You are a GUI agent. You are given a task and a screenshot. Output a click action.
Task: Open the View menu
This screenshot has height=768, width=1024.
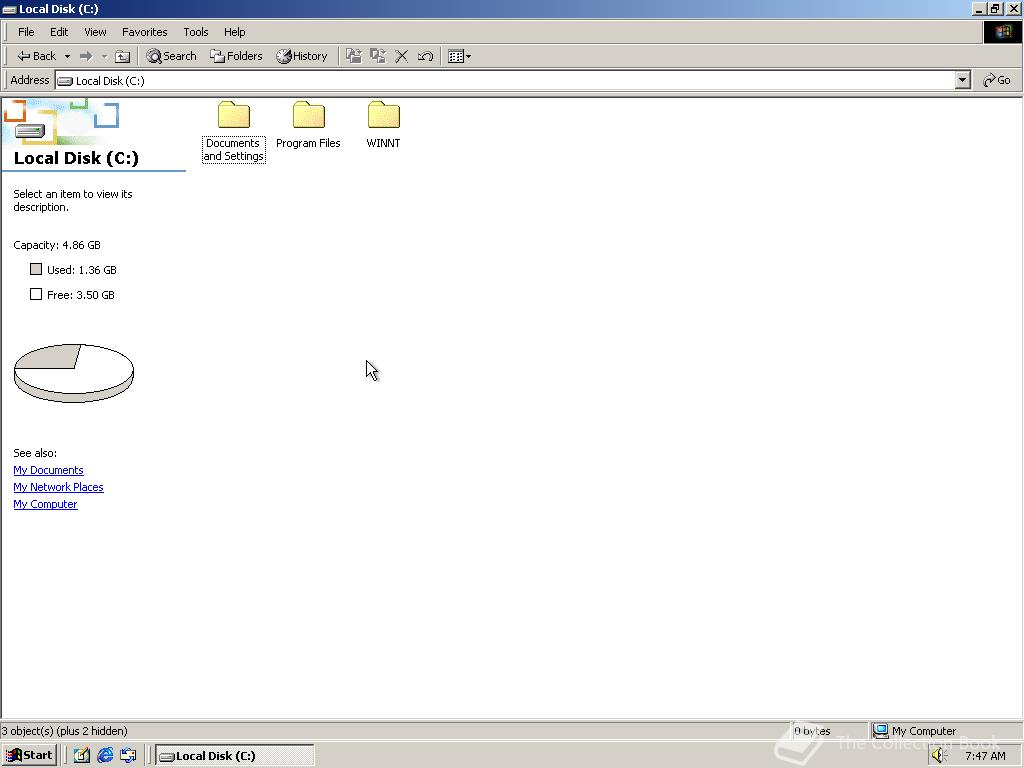point(95,32)
